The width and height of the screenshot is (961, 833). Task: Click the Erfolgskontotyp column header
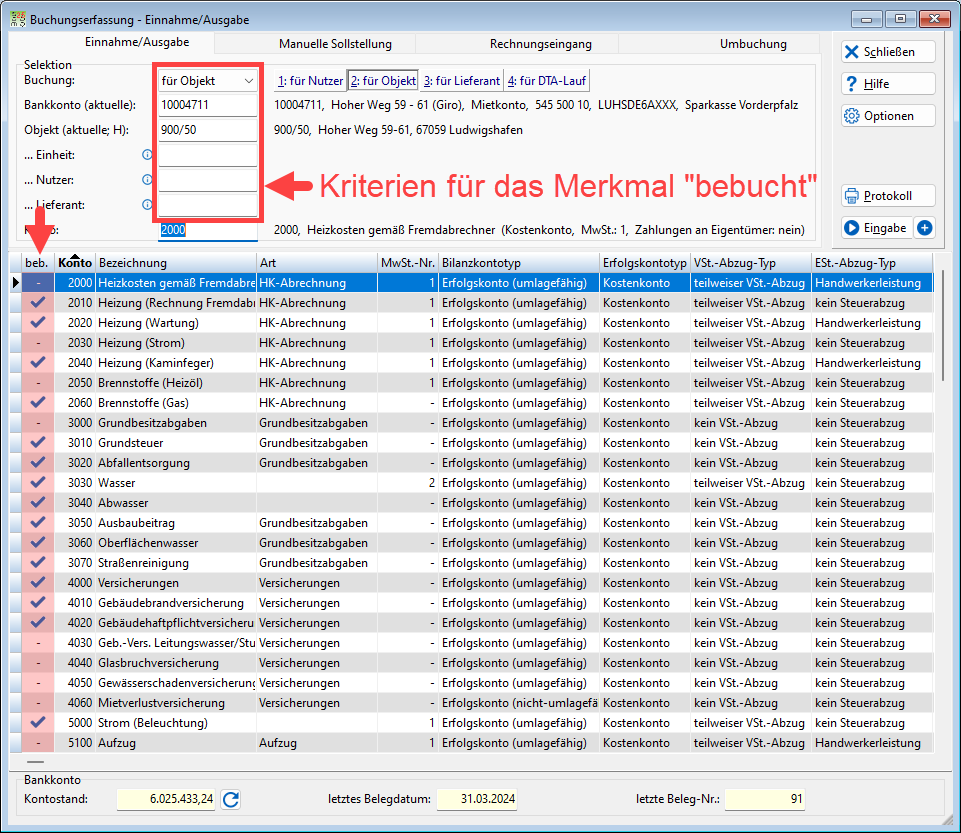pos(645,263)
